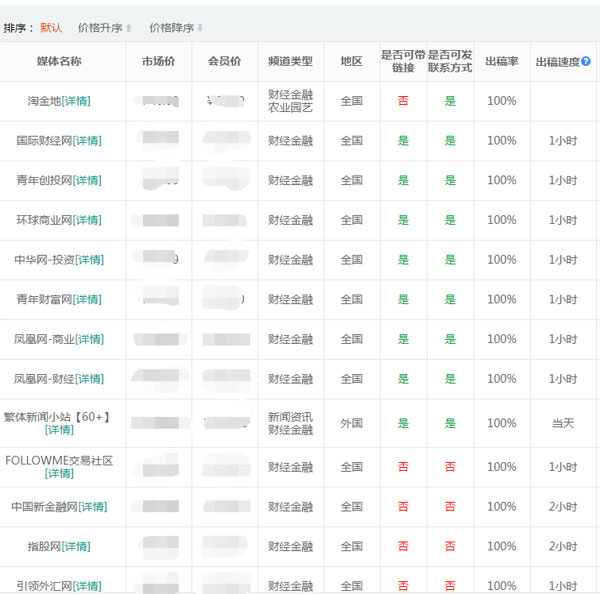This screenshot has width=600, height=594.
Task: Click the 会员价 column header
Action: (x=225, y=61)
